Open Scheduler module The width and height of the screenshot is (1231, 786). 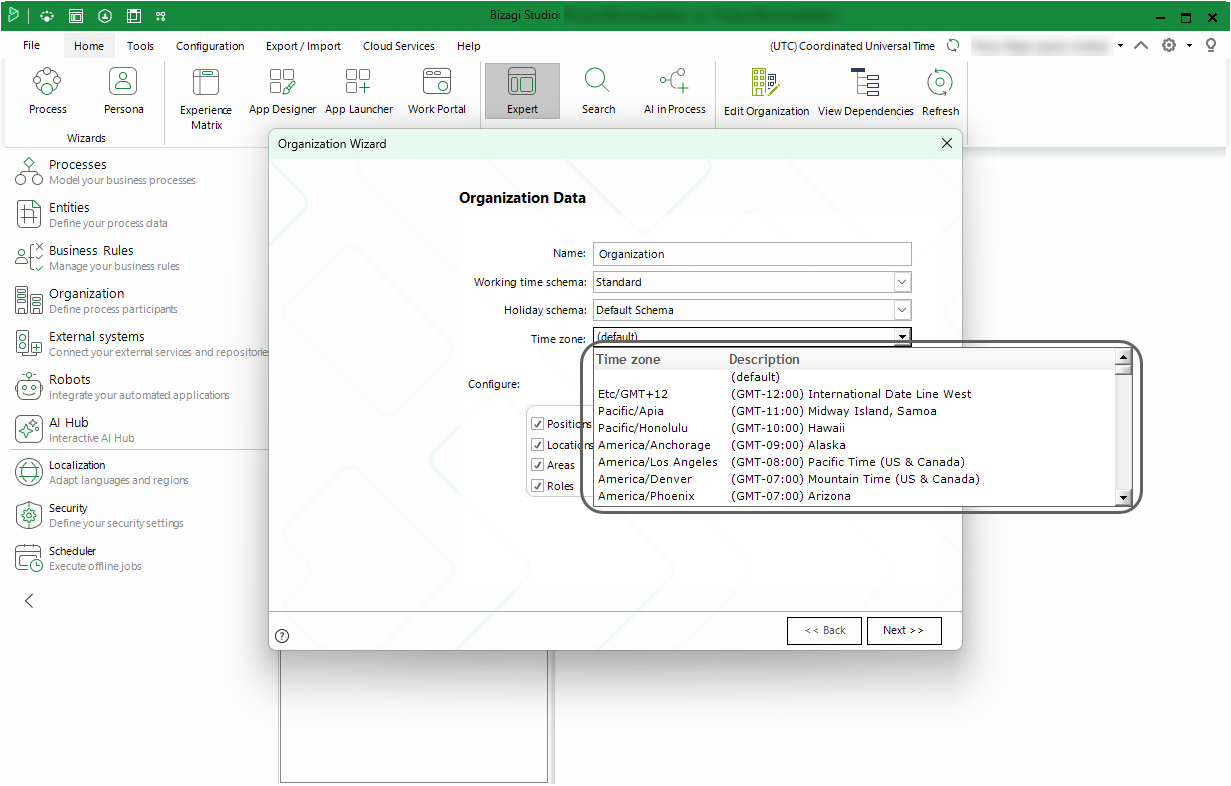pos(78,558)
